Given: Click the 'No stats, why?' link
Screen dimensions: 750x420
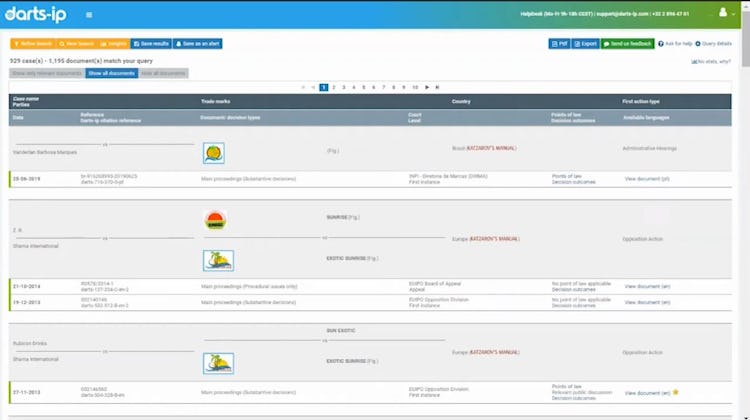Looking at the screenshot, I should pyautogui.click(x=711, y=62).
